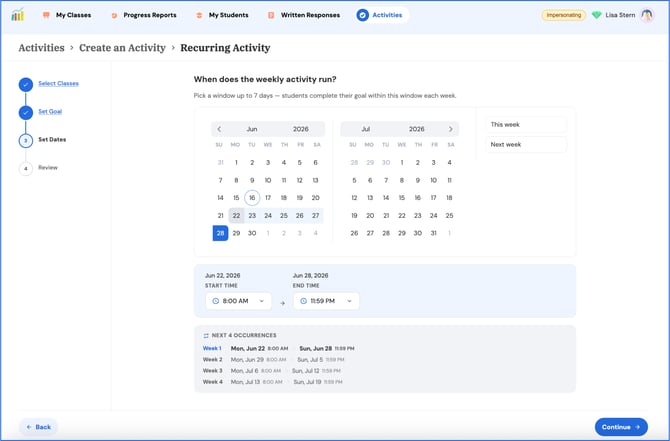Choose the Next week preset
Screen dimensions: 670x441
526,144
